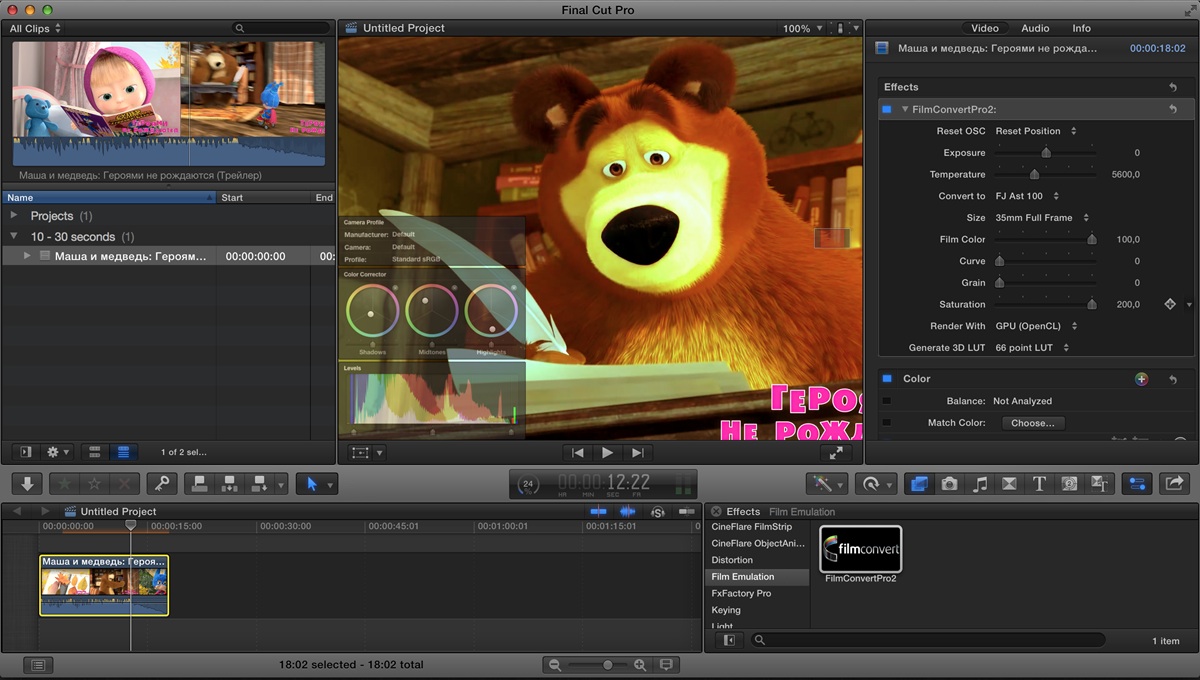Viewport: 1200px width, 680px height.
Task: Click the Share project export icon
Action: tap(1174, 483)
